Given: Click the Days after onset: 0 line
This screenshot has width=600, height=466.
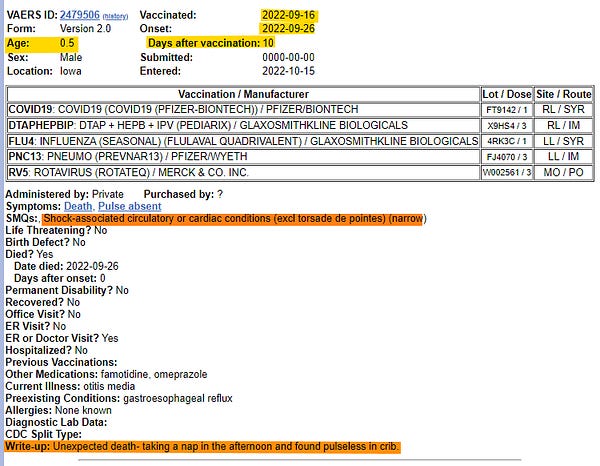Looking at the screenshot, I should pos(60,278).
